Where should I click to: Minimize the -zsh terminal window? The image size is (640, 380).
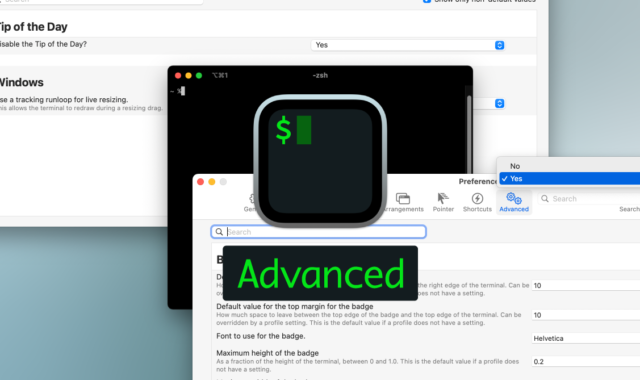point(188,76)
